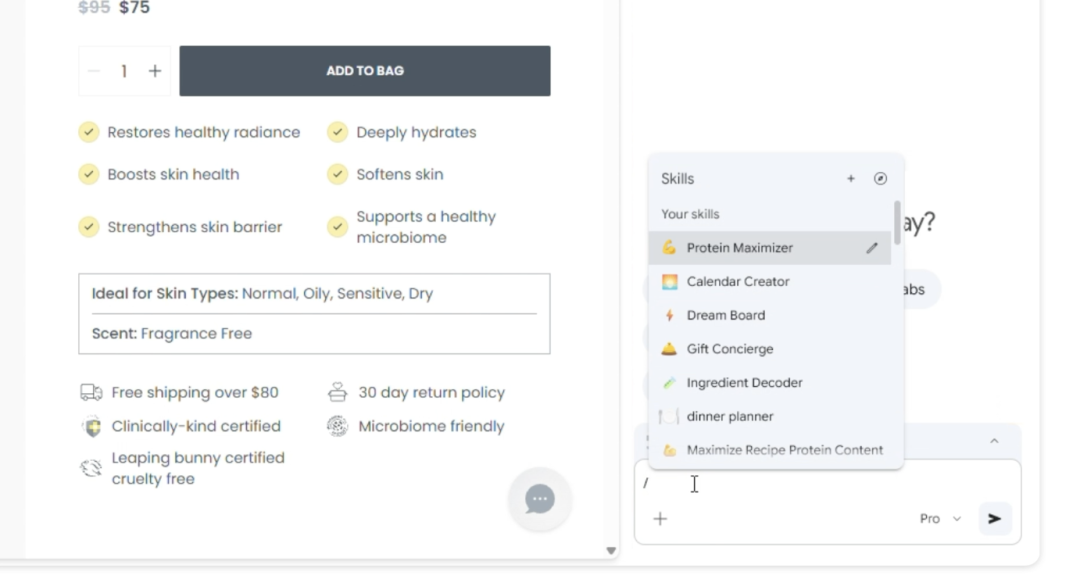Screen dimensions: 1080x586
Task: Click the Gift Concierge bell icon
Action: [670, 349]
